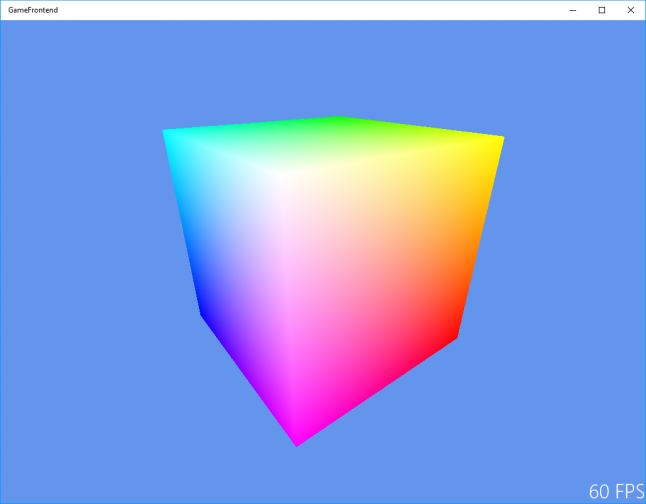Click the blue left corner of the cube
The image size is (646, 504).
tap(202, 313)
